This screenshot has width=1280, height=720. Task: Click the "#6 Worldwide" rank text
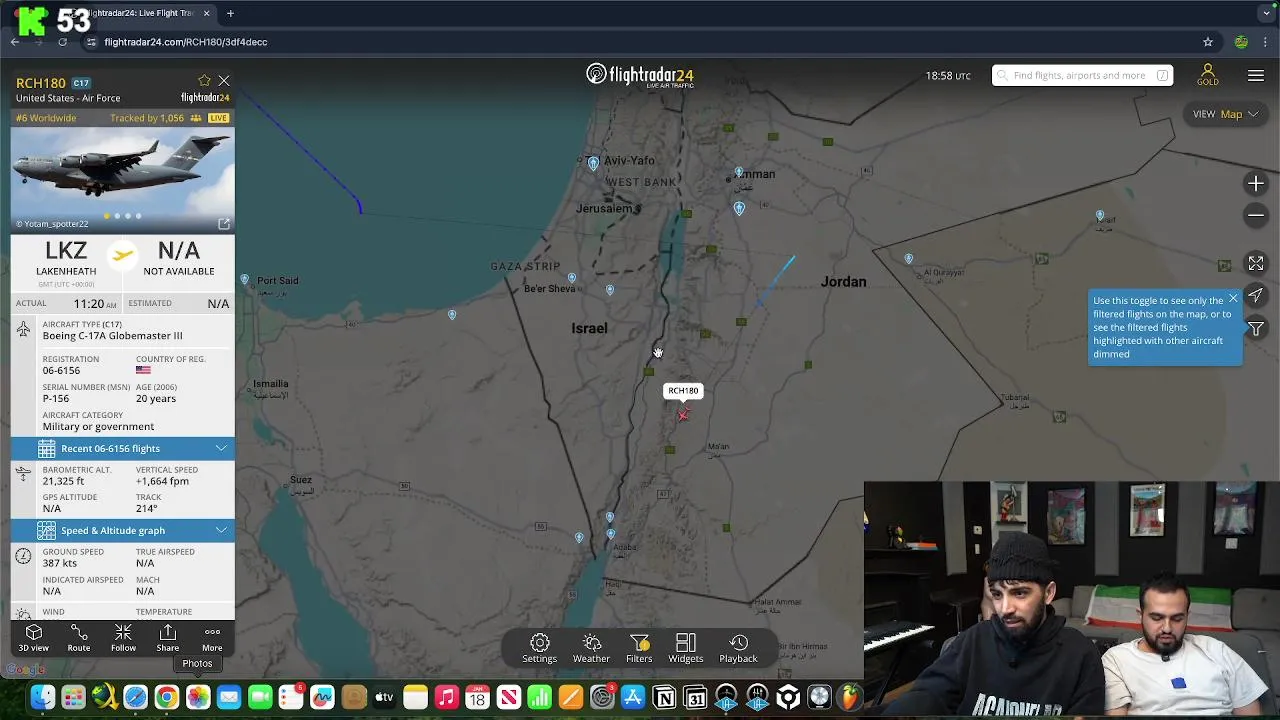pyautogui.click(x=46, y=118)
